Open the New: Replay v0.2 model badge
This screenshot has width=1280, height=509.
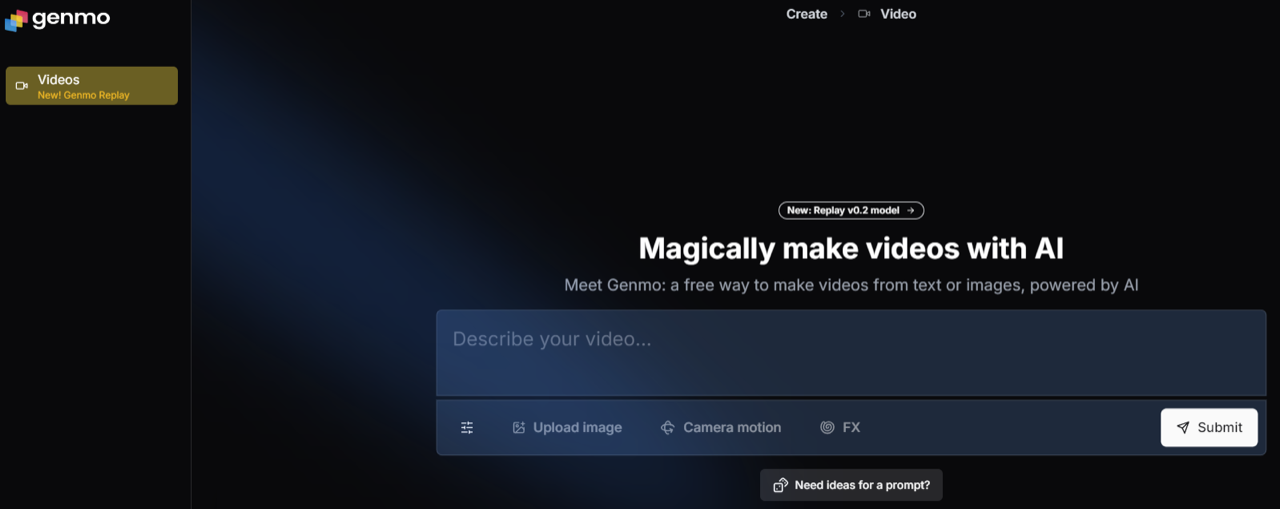click(851, 210)
